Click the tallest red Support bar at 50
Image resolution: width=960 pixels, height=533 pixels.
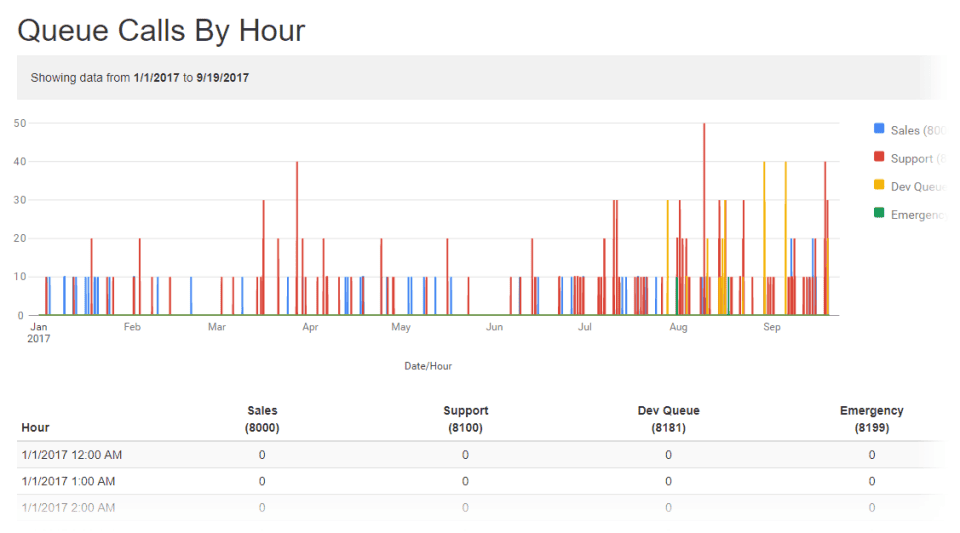704,219
